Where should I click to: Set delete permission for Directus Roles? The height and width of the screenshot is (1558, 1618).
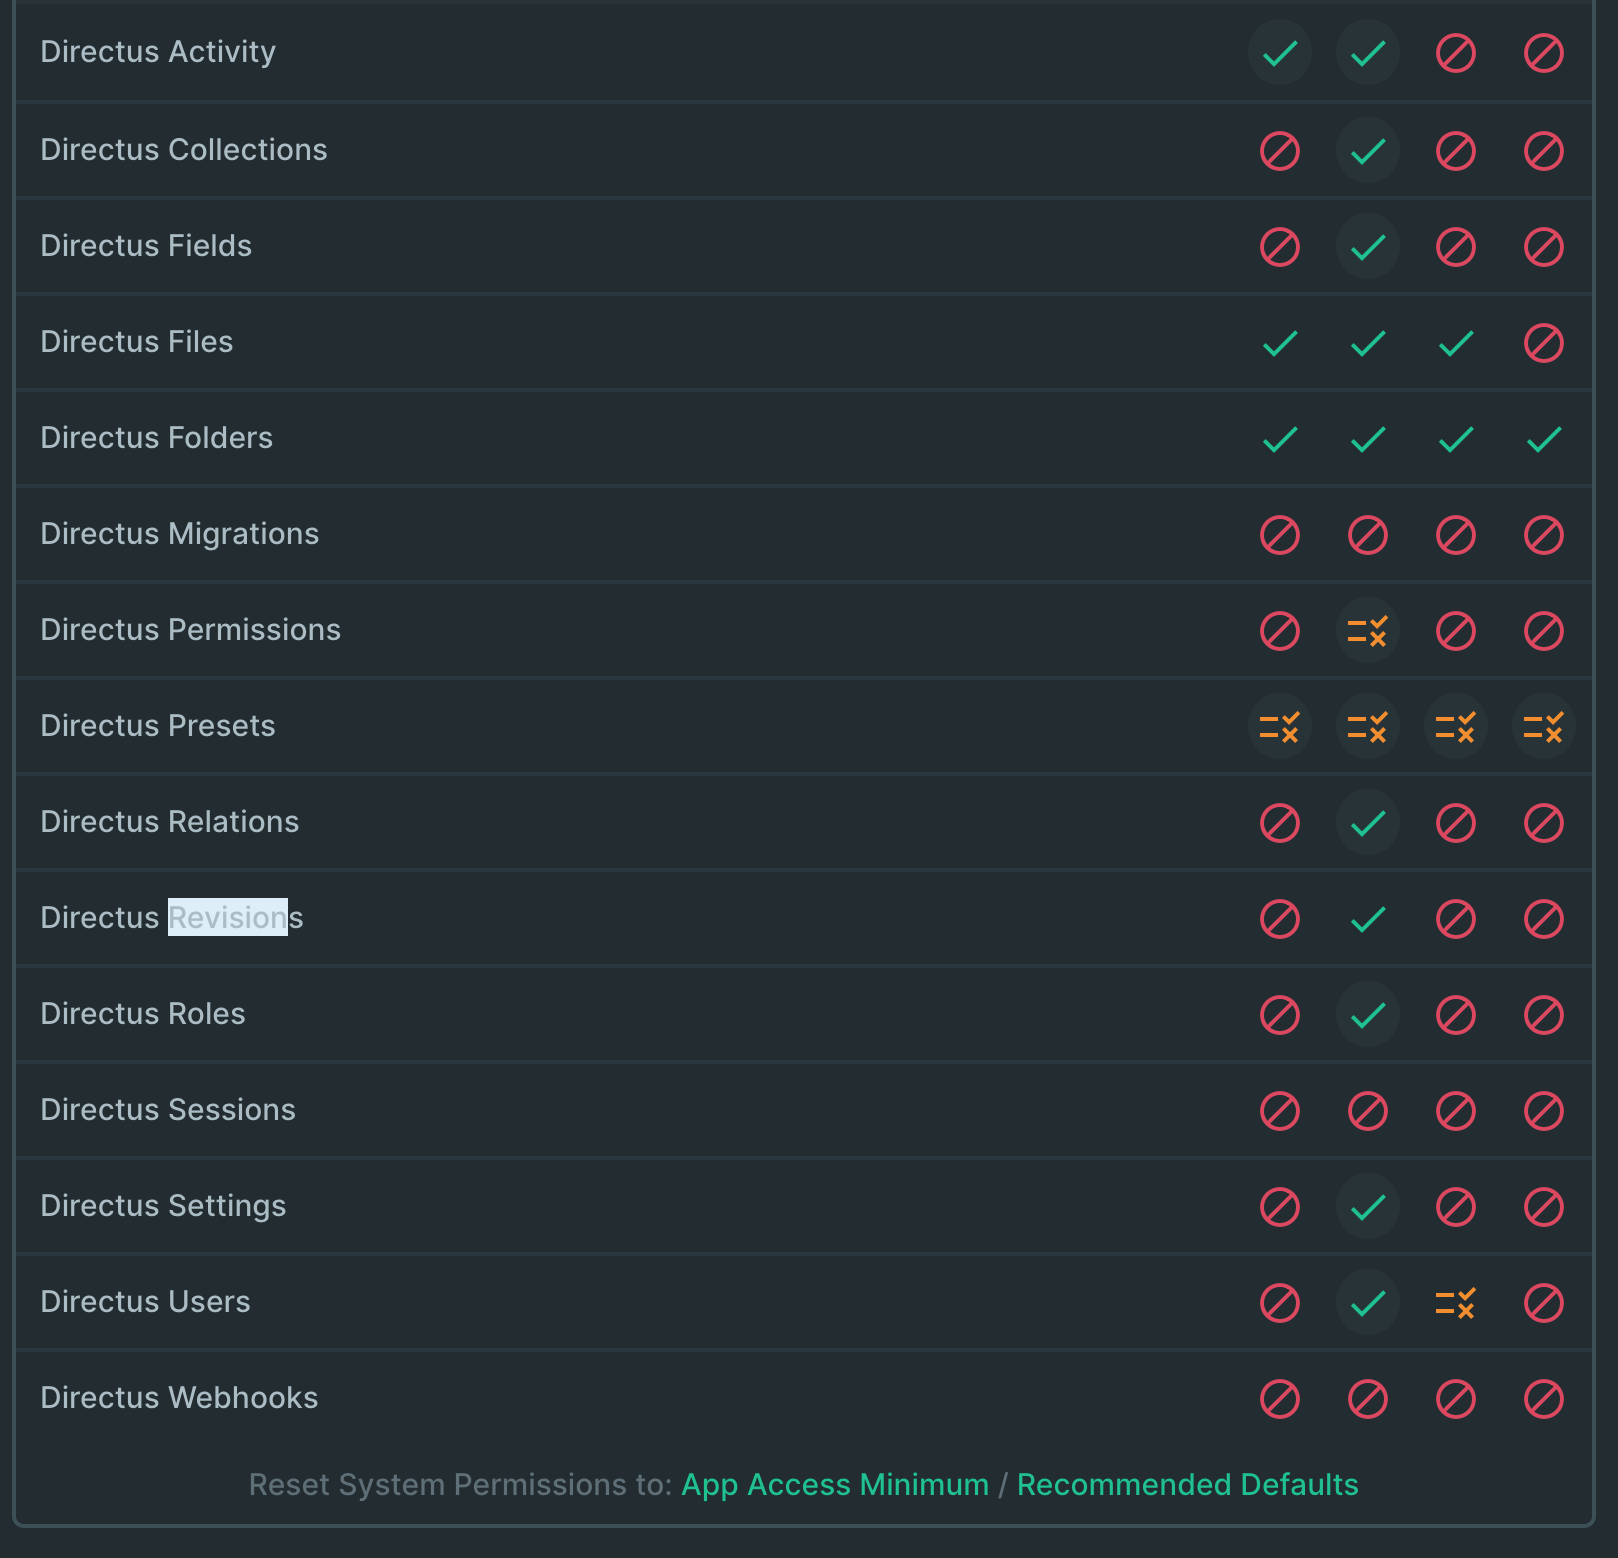[x=1544, y=1014]
